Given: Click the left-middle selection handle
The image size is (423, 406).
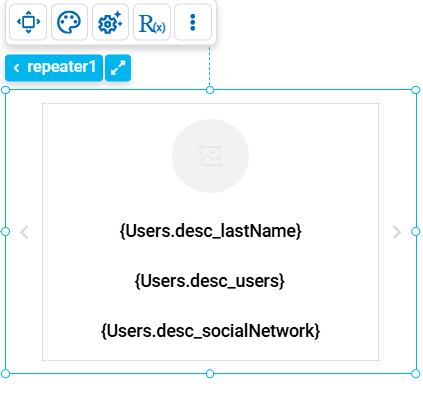Looking at the screenshot, I should point(6,232).
